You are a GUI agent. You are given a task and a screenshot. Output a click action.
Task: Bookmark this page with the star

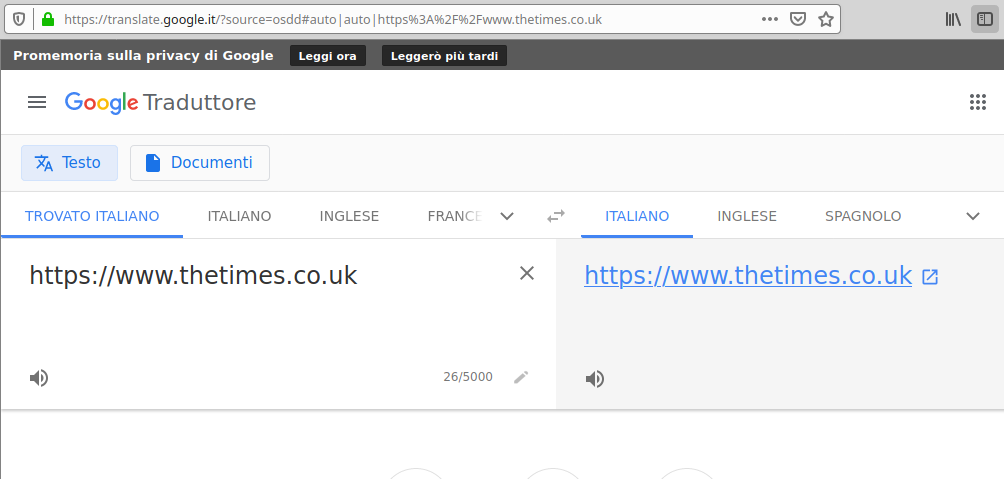click(x=826, y=19)
